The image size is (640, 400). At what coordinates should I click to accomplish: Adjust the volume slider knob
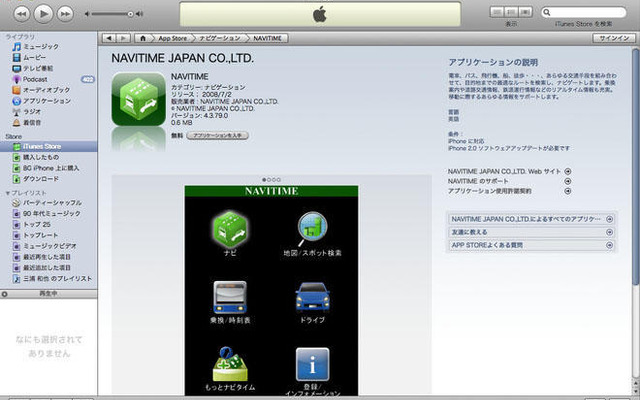pos(130,14)
